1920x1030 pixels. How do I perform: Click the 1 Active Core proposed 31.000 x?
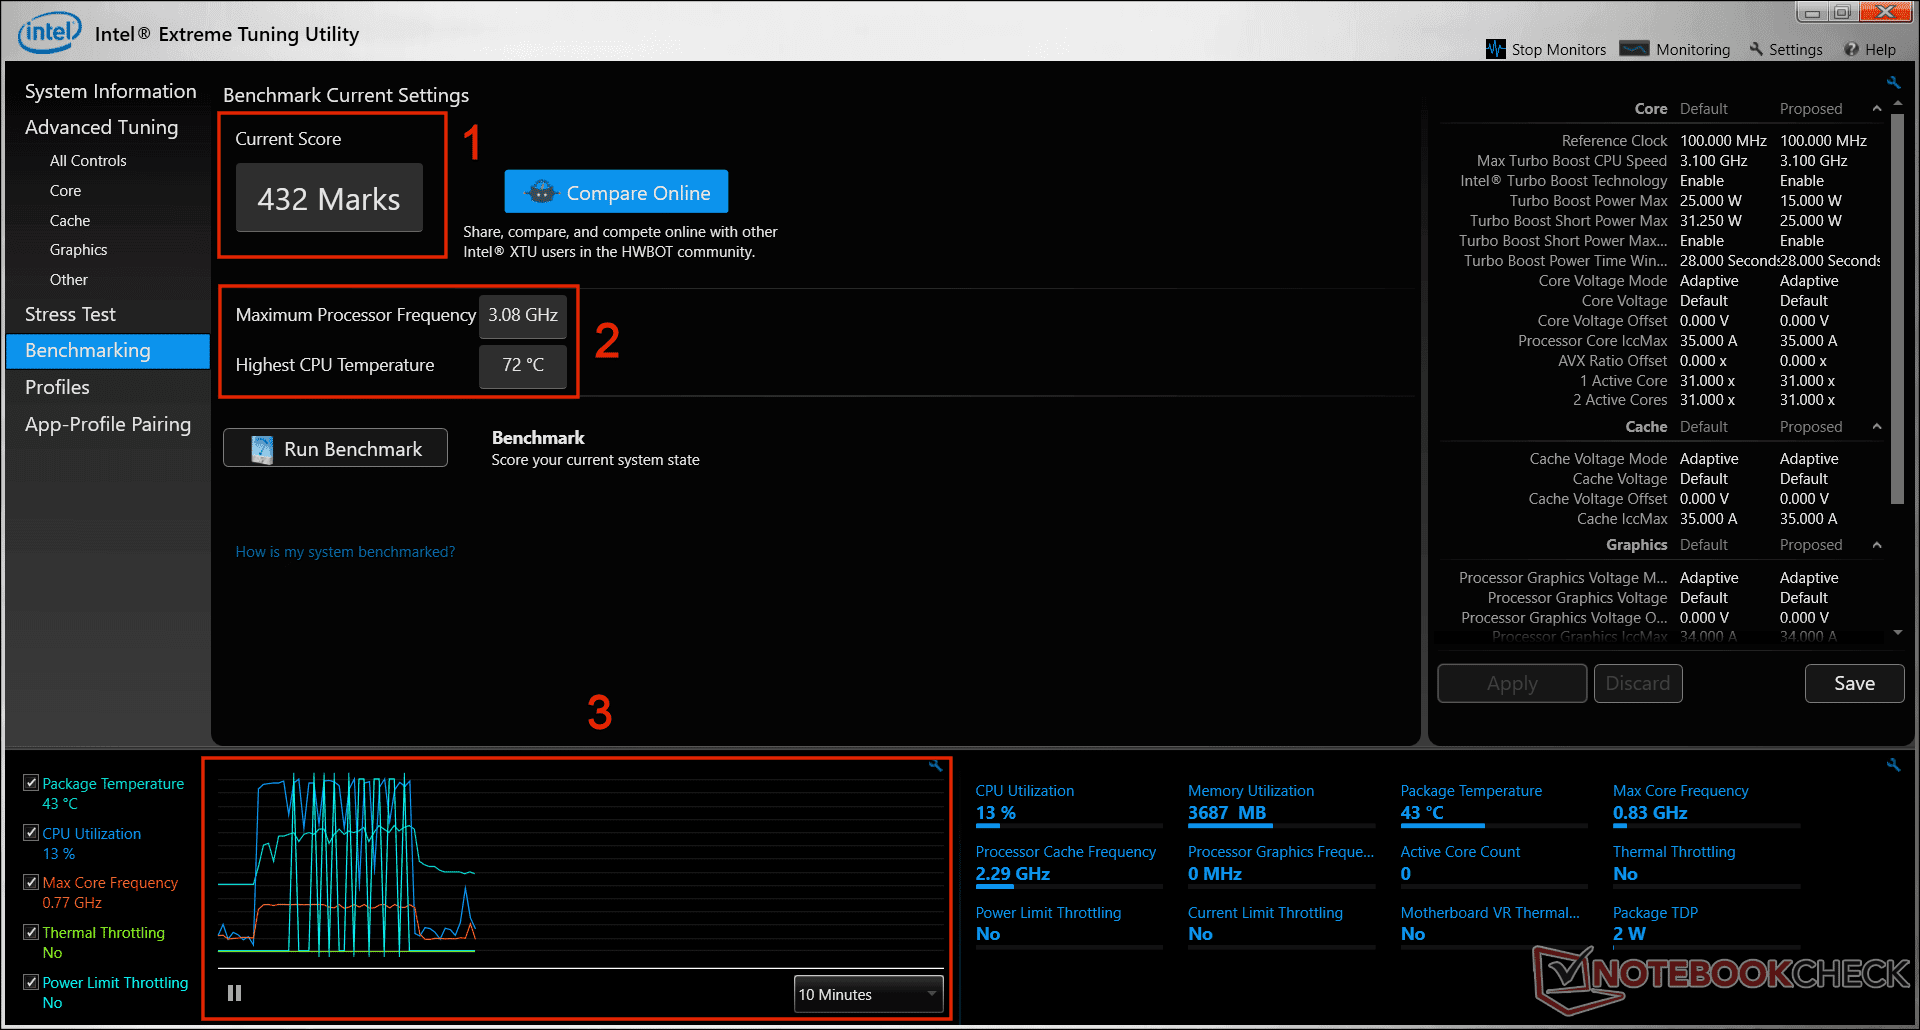[1807, 380]
